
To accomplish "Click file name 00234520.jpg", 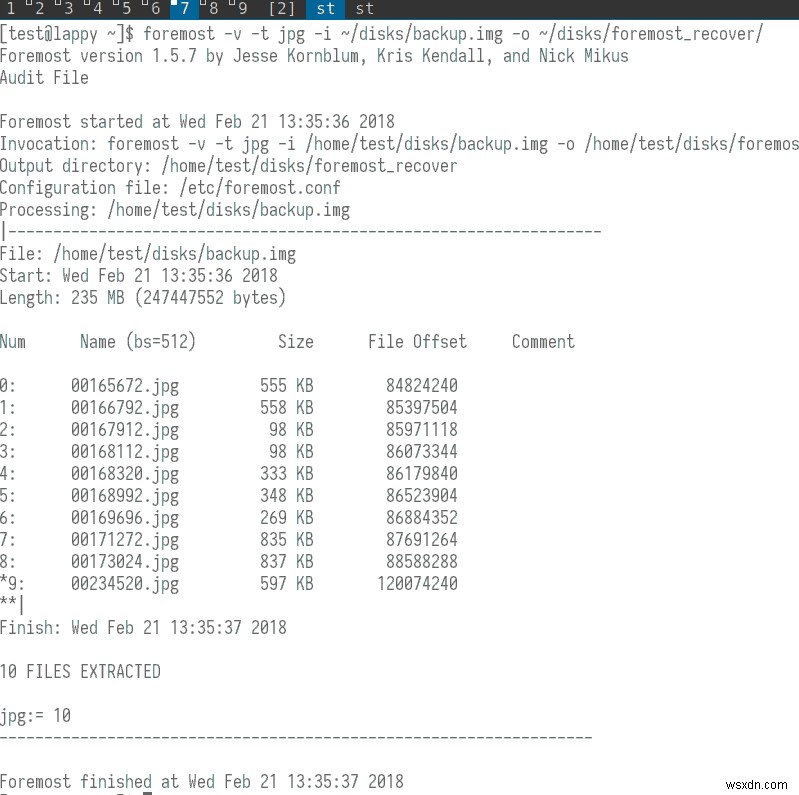I will (125, 584).
